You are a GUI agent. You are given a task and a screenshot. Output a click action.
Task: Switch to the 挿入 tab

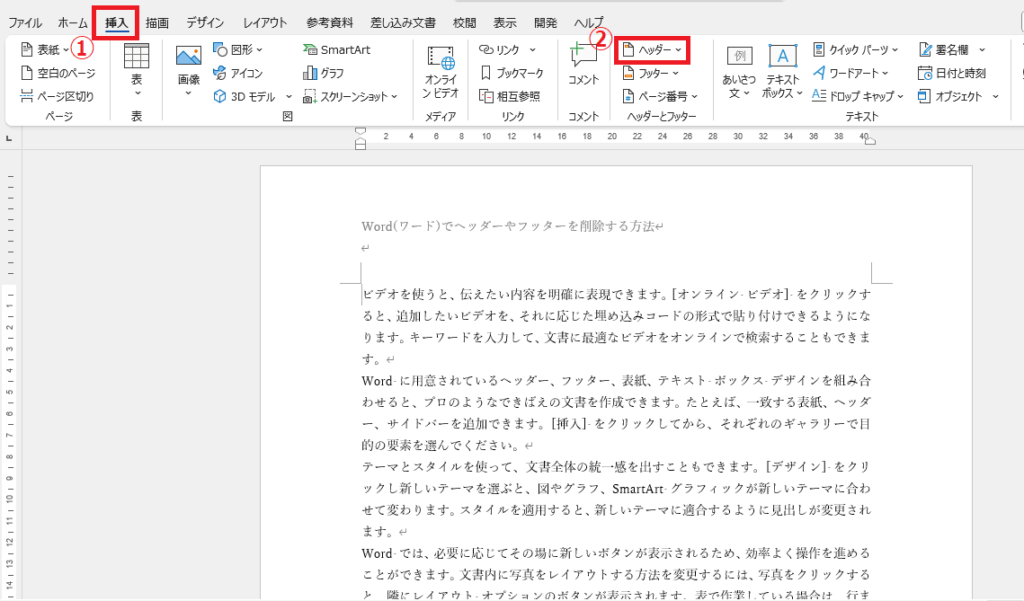click(116, 23)
